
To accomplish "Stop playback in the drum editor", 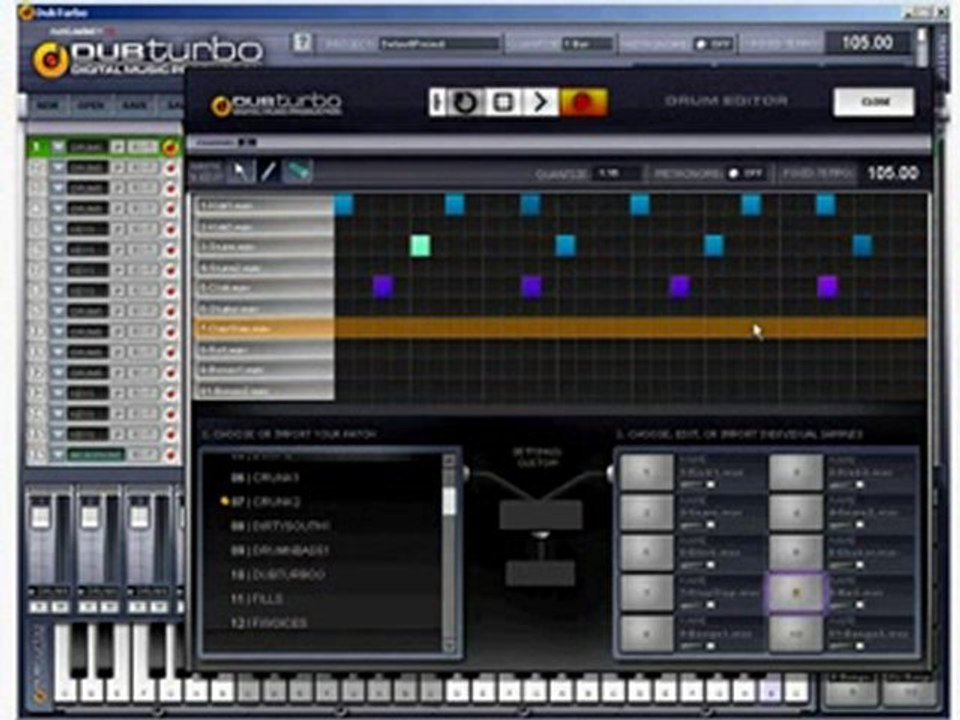I will [x=503, y=102].
